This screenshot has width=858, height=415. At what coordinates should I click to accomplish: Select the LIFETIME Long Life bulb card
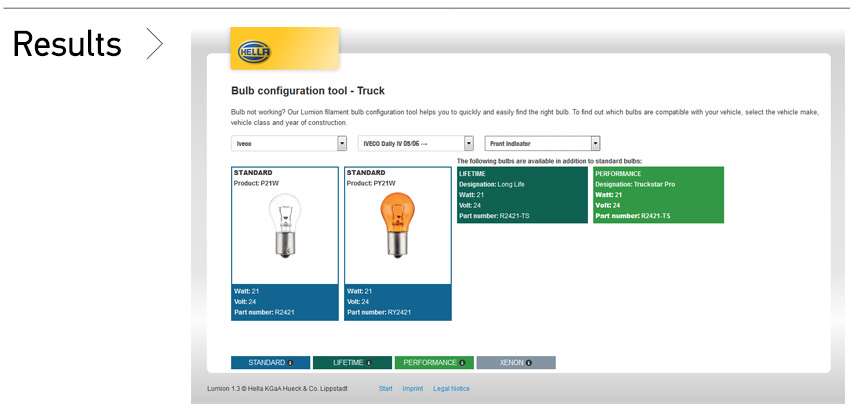522,195
